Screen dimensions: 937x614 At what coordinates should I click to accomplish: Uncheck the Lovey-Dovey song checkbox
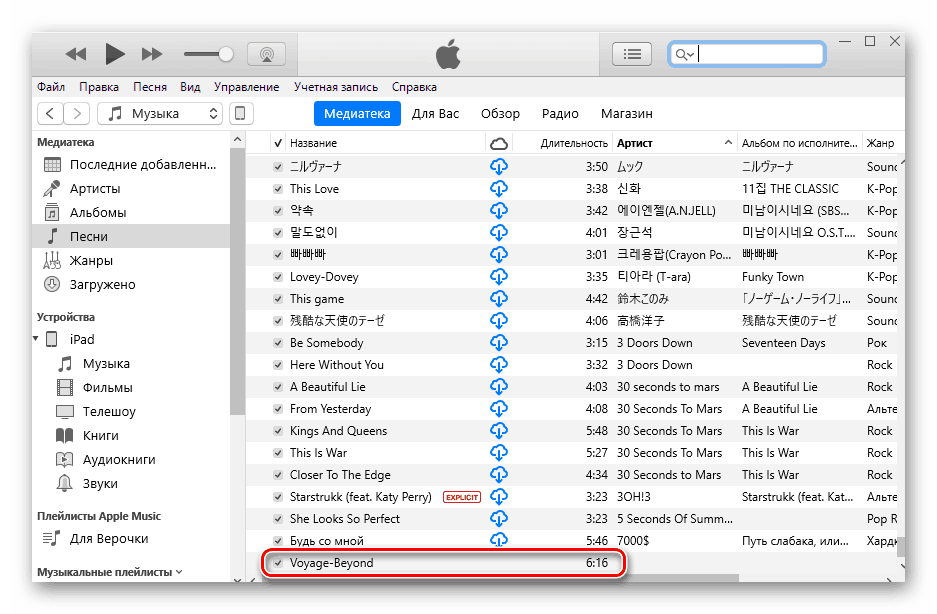(278, 277)
